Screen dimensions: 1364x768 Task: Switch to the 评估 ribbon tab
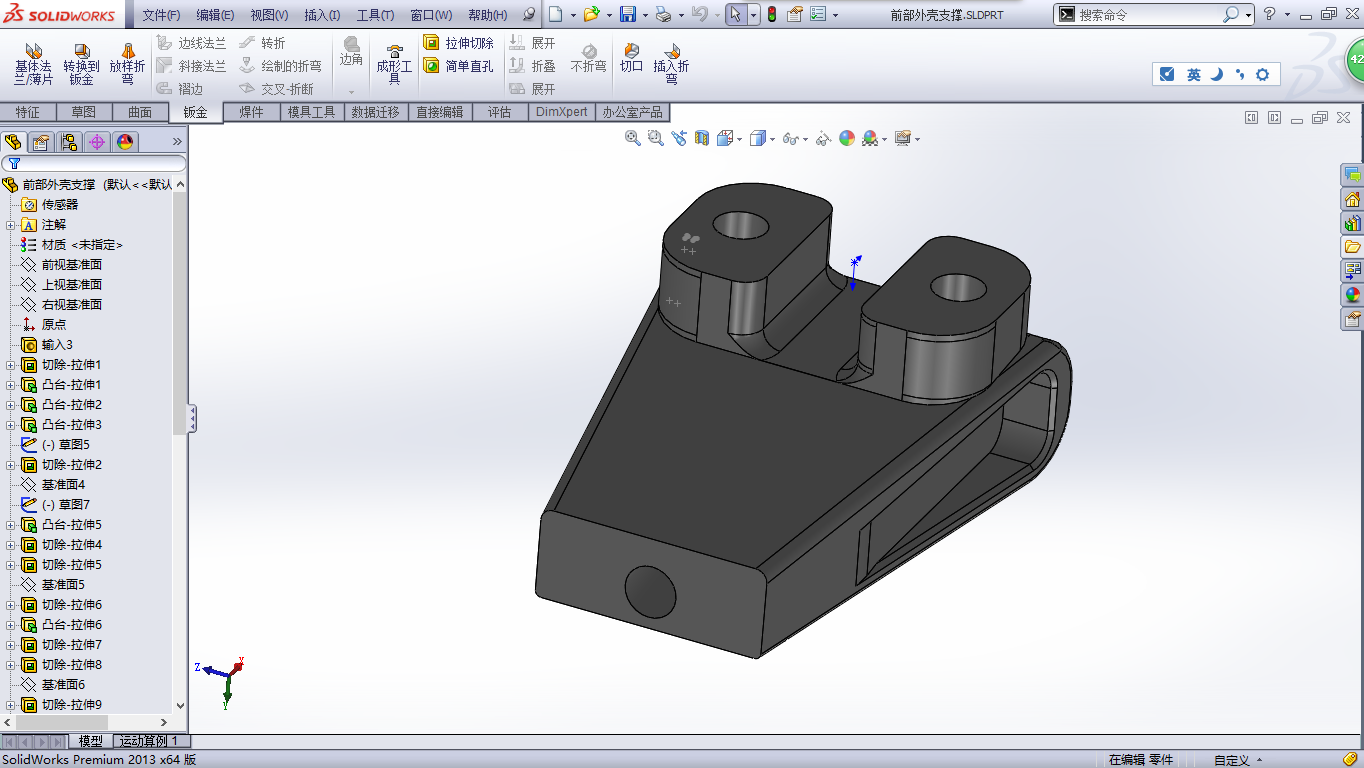(x=499, y=112)
